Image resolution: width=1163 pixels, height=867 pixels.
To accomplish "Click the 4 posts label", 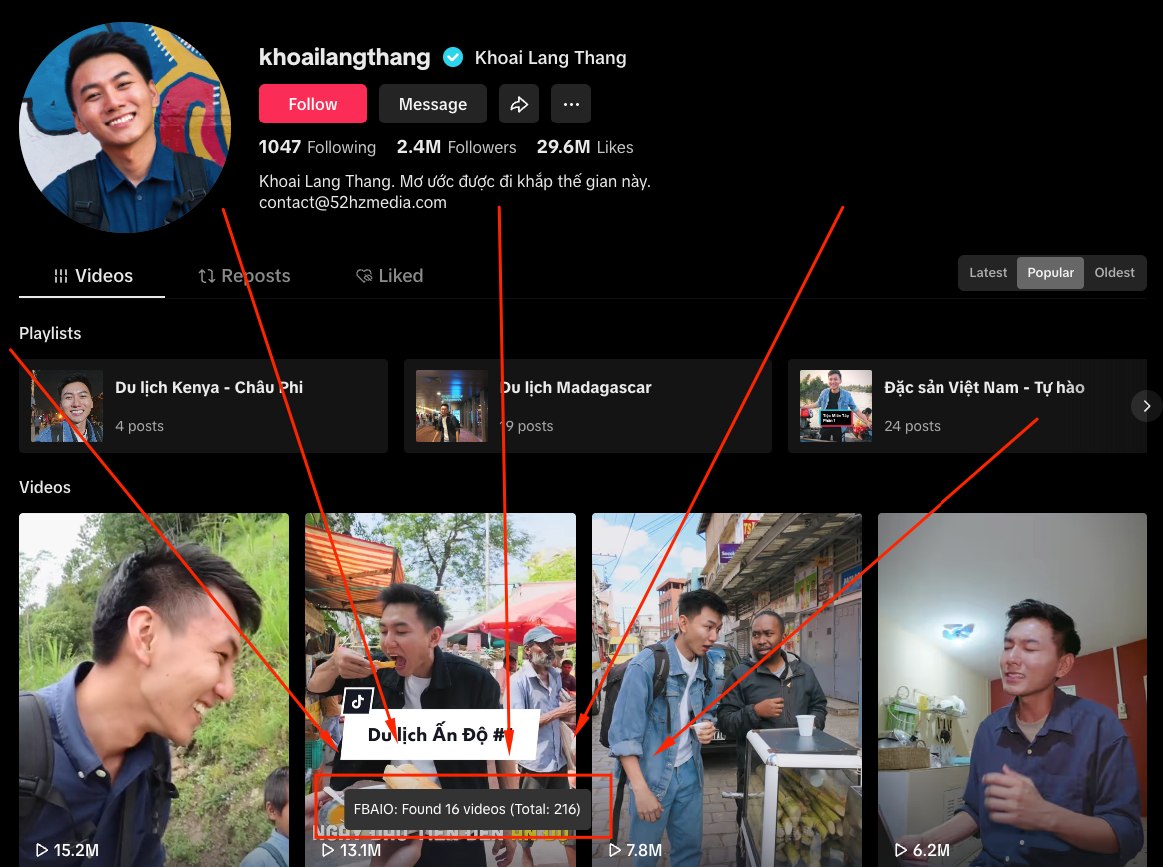I will click(139, 426).
